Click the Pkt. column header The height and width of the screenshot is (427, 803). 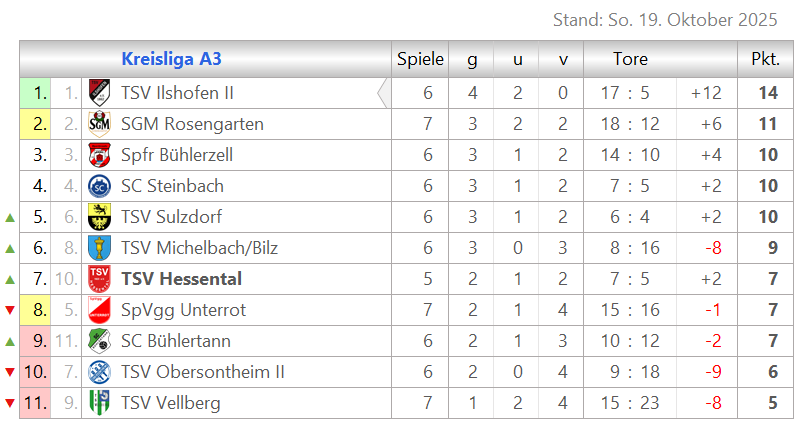coord(765,59)
